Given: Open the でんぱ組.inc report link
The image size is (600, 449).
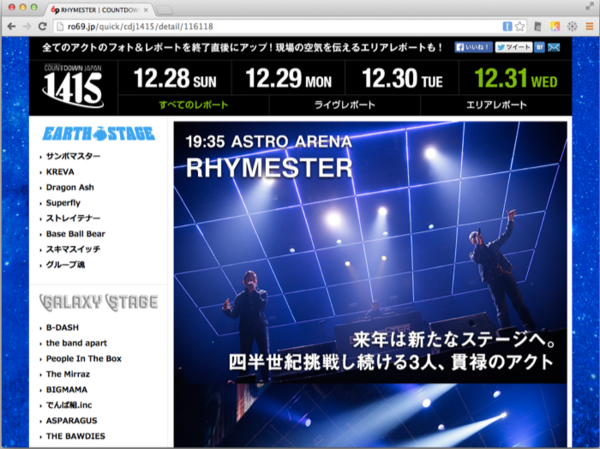Looking at the screenshot, I should click(69, 405).
